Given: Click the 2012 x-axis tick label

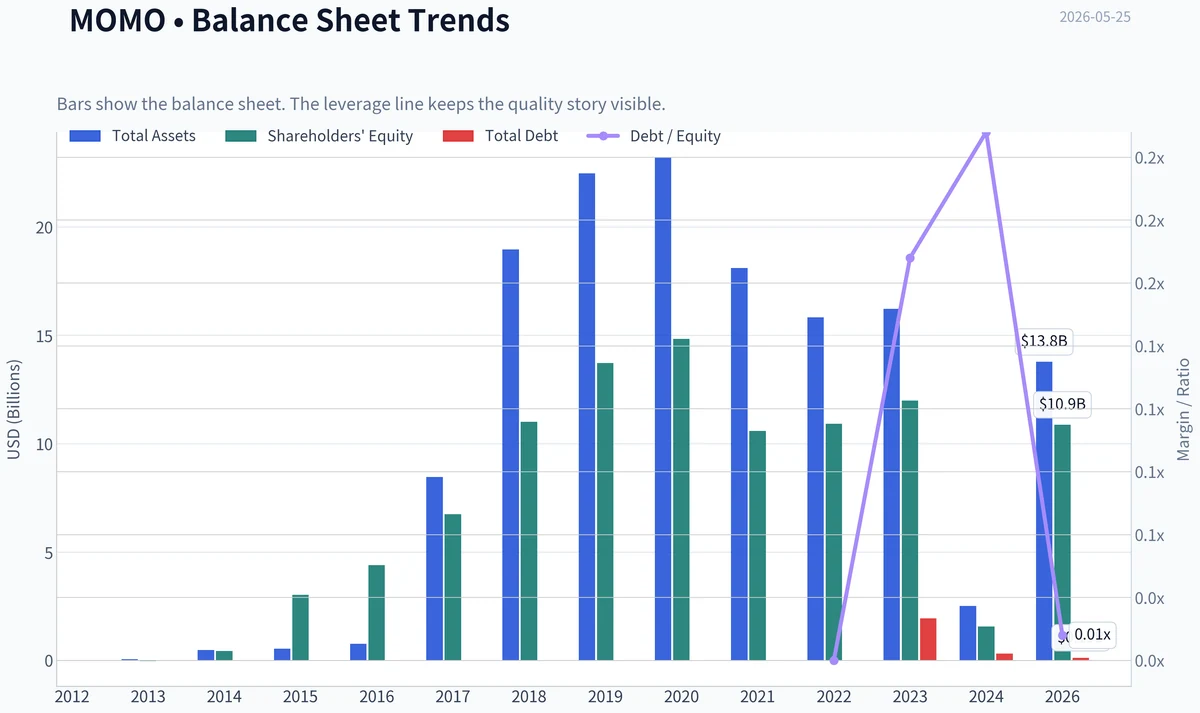Looking at the screenshot, I should click(x=72, y=696).
